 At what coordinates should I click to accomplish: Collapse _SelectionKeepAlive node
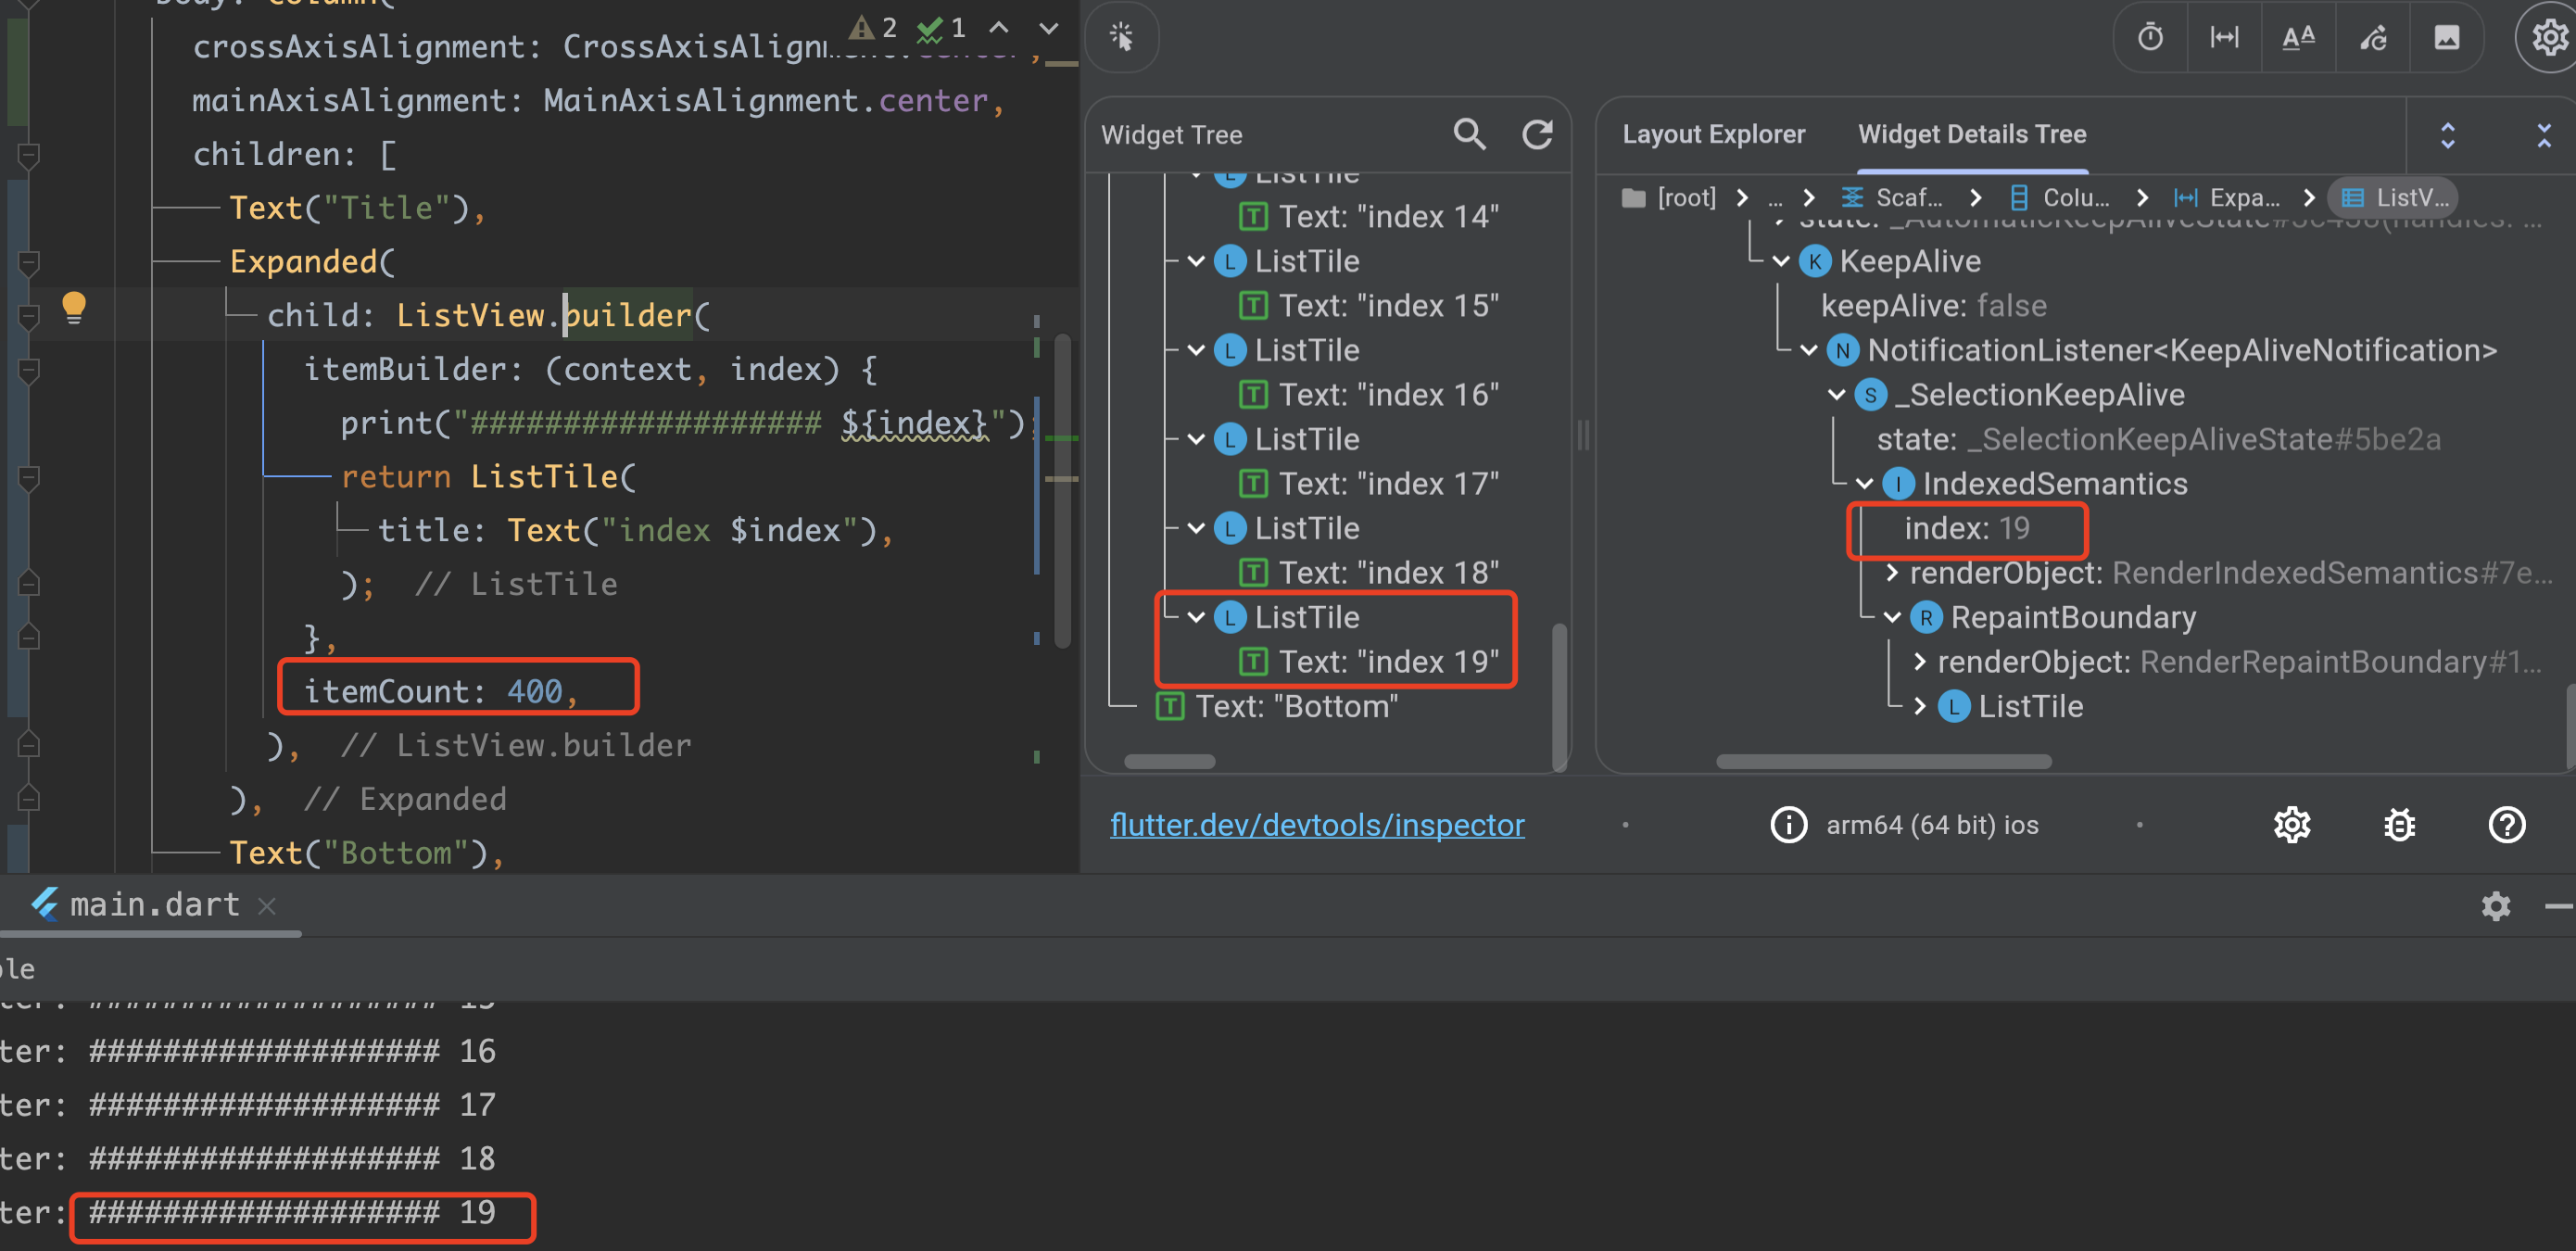tap(1837, 395)
